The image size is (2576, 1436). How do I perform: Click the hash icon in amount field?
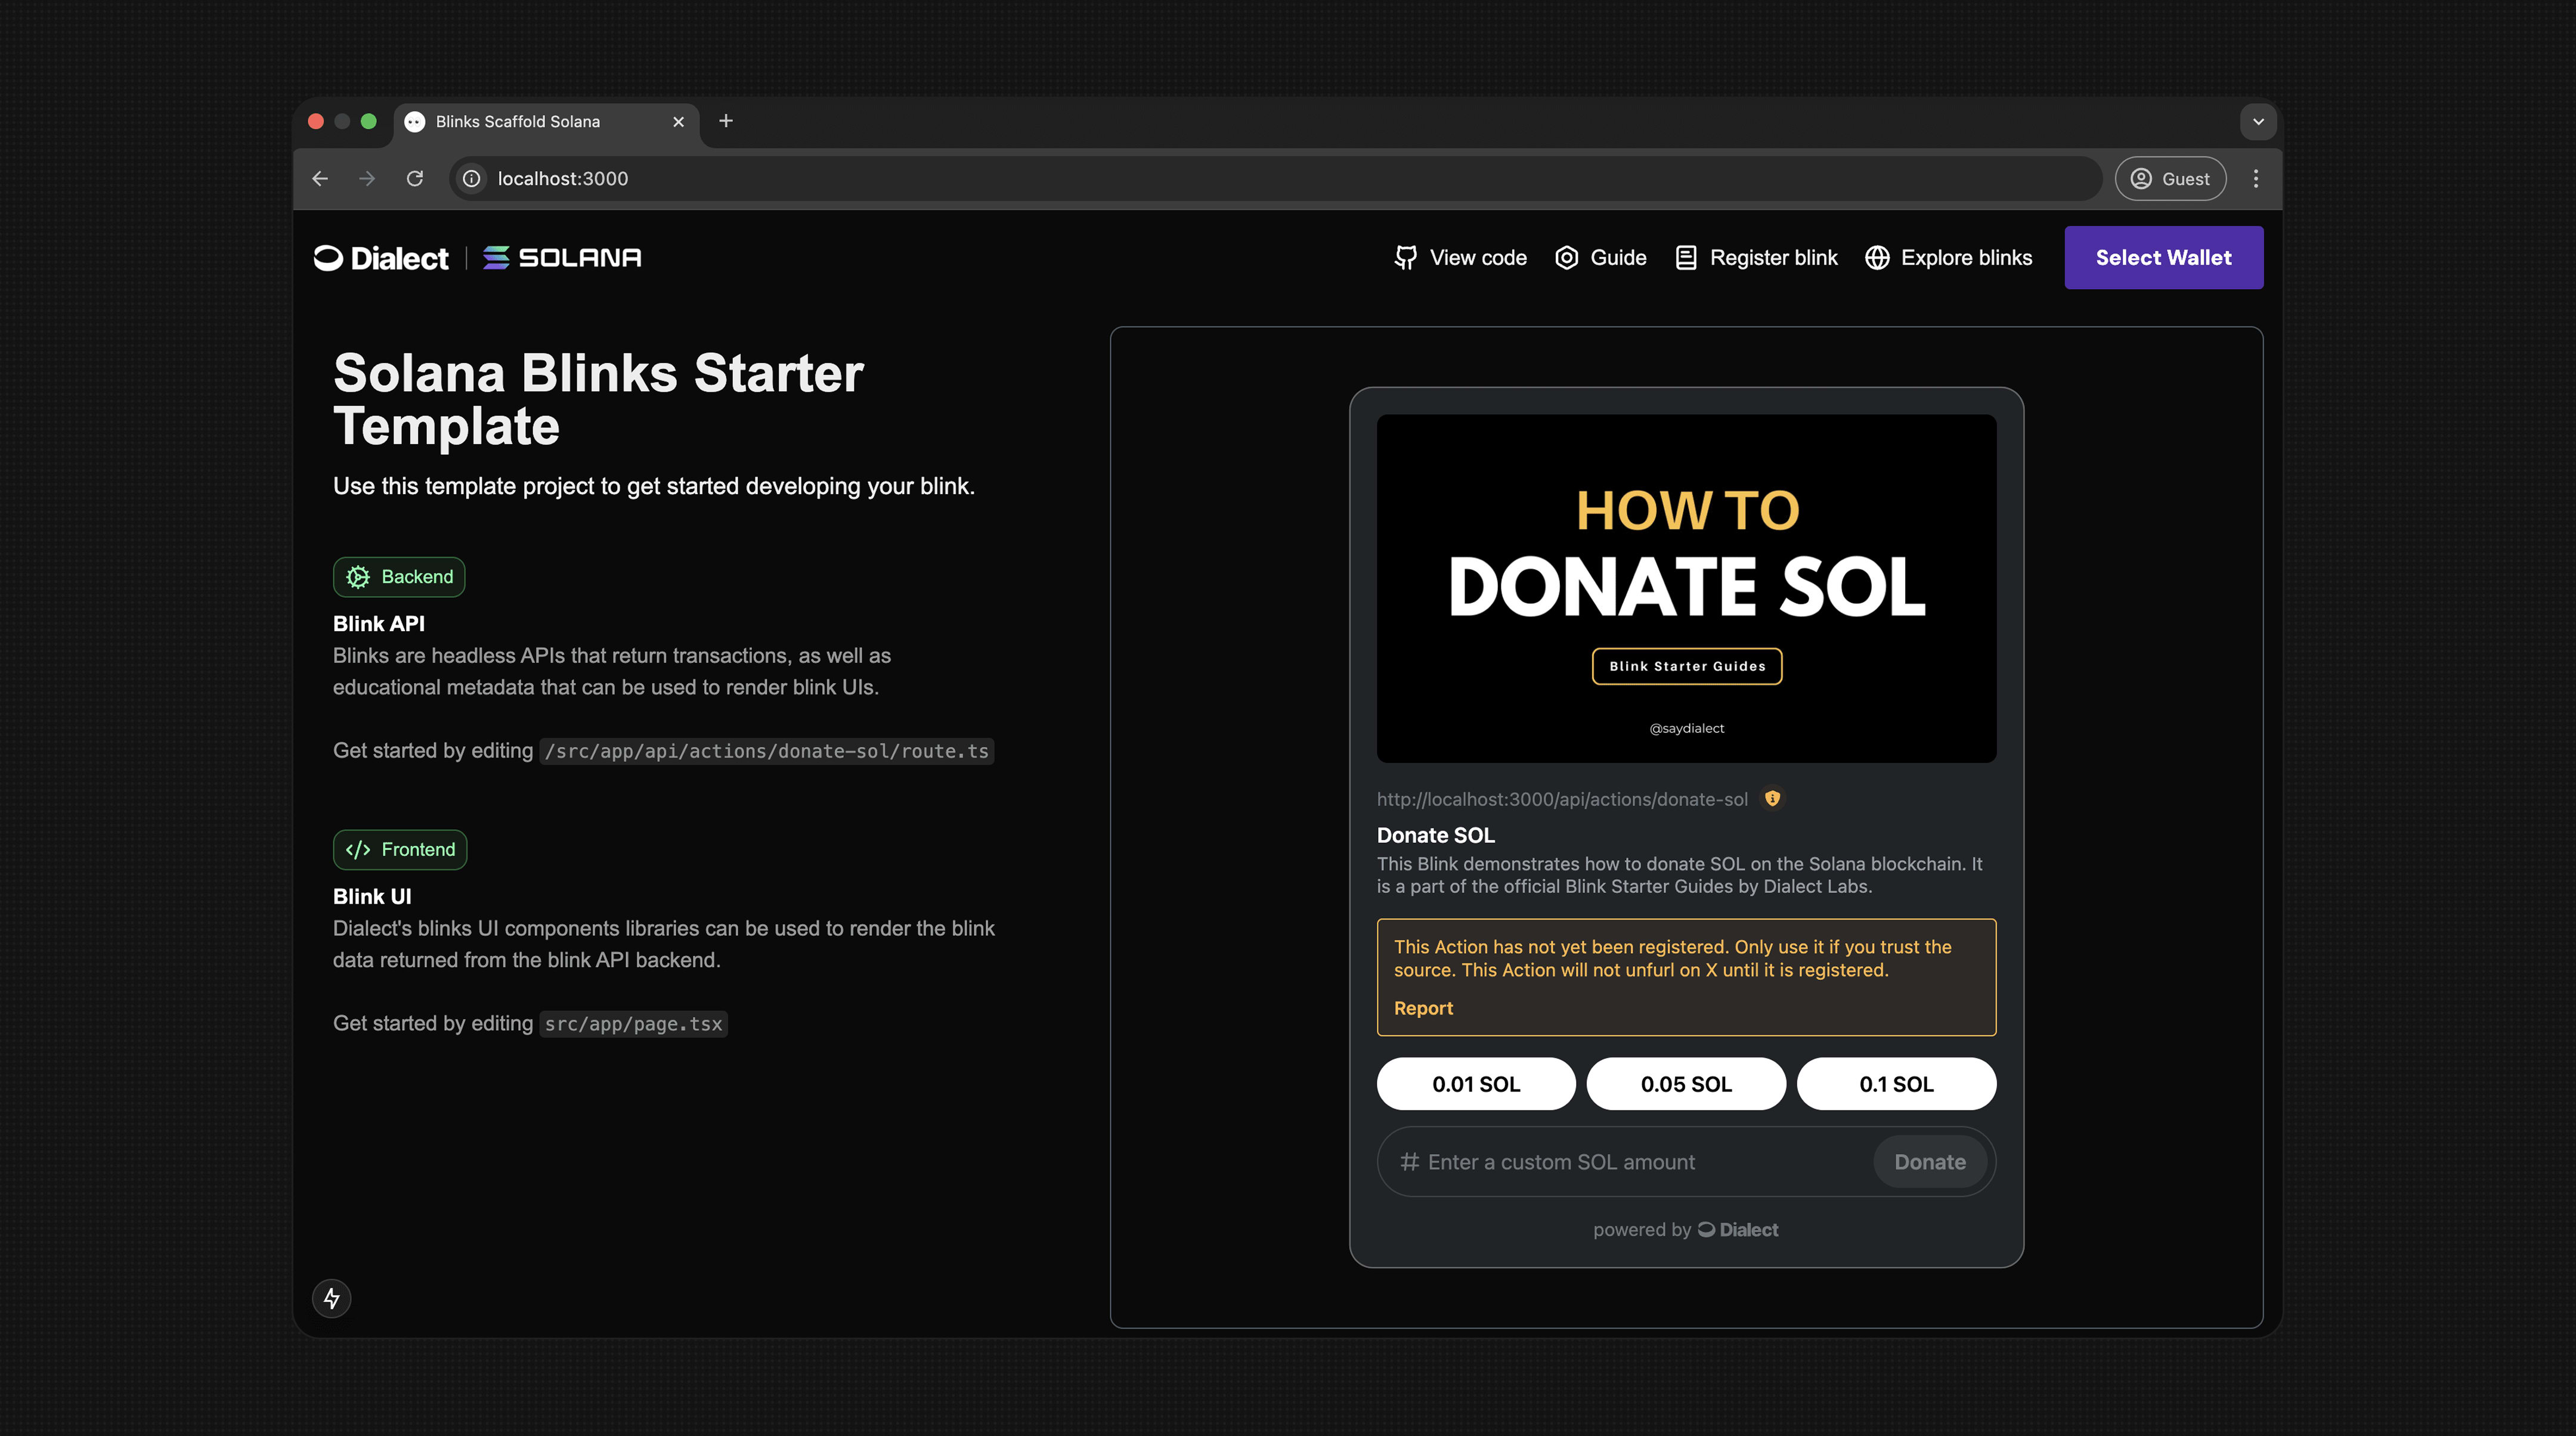point(1409,1162)
